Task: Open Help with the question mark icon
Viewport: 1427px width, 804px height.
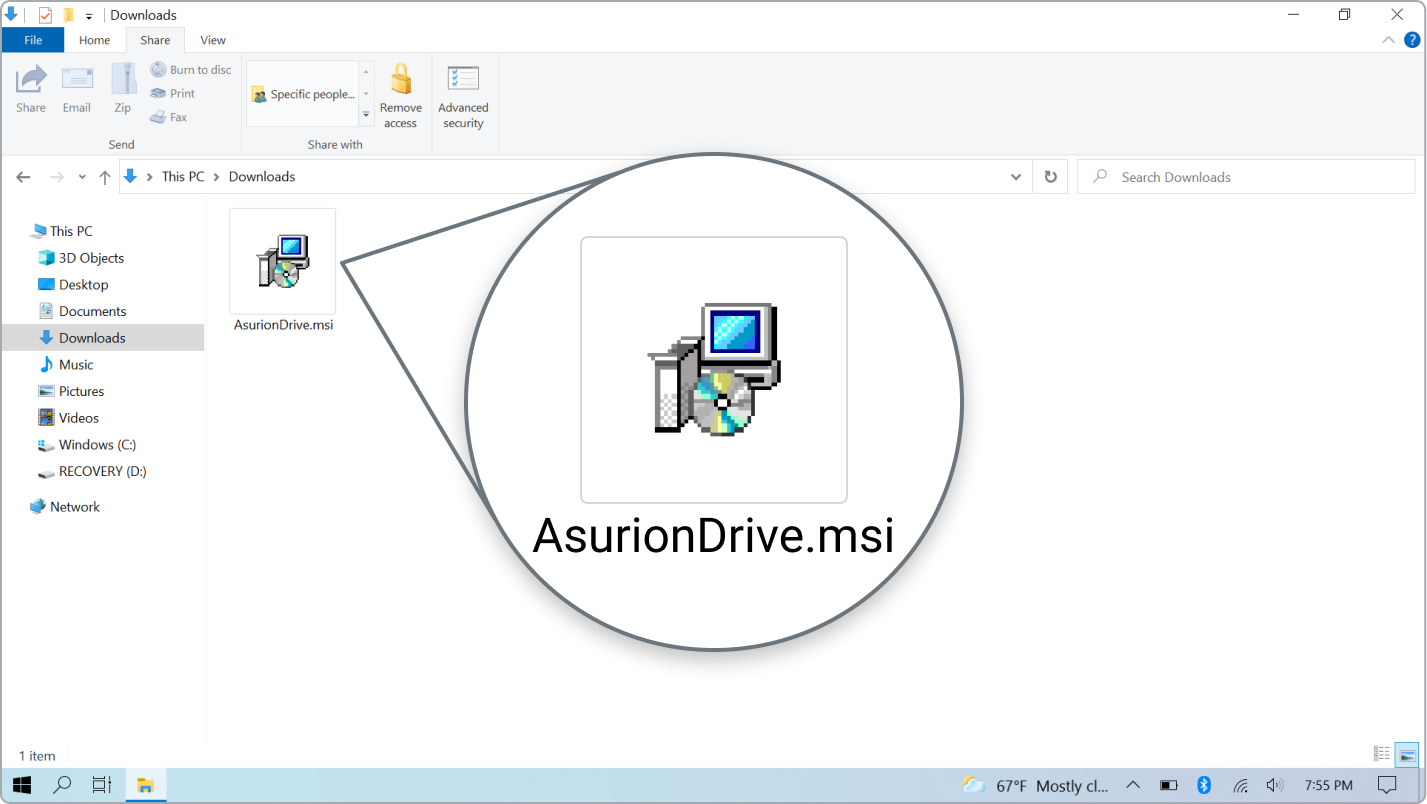Action: tap(1412, 40)
